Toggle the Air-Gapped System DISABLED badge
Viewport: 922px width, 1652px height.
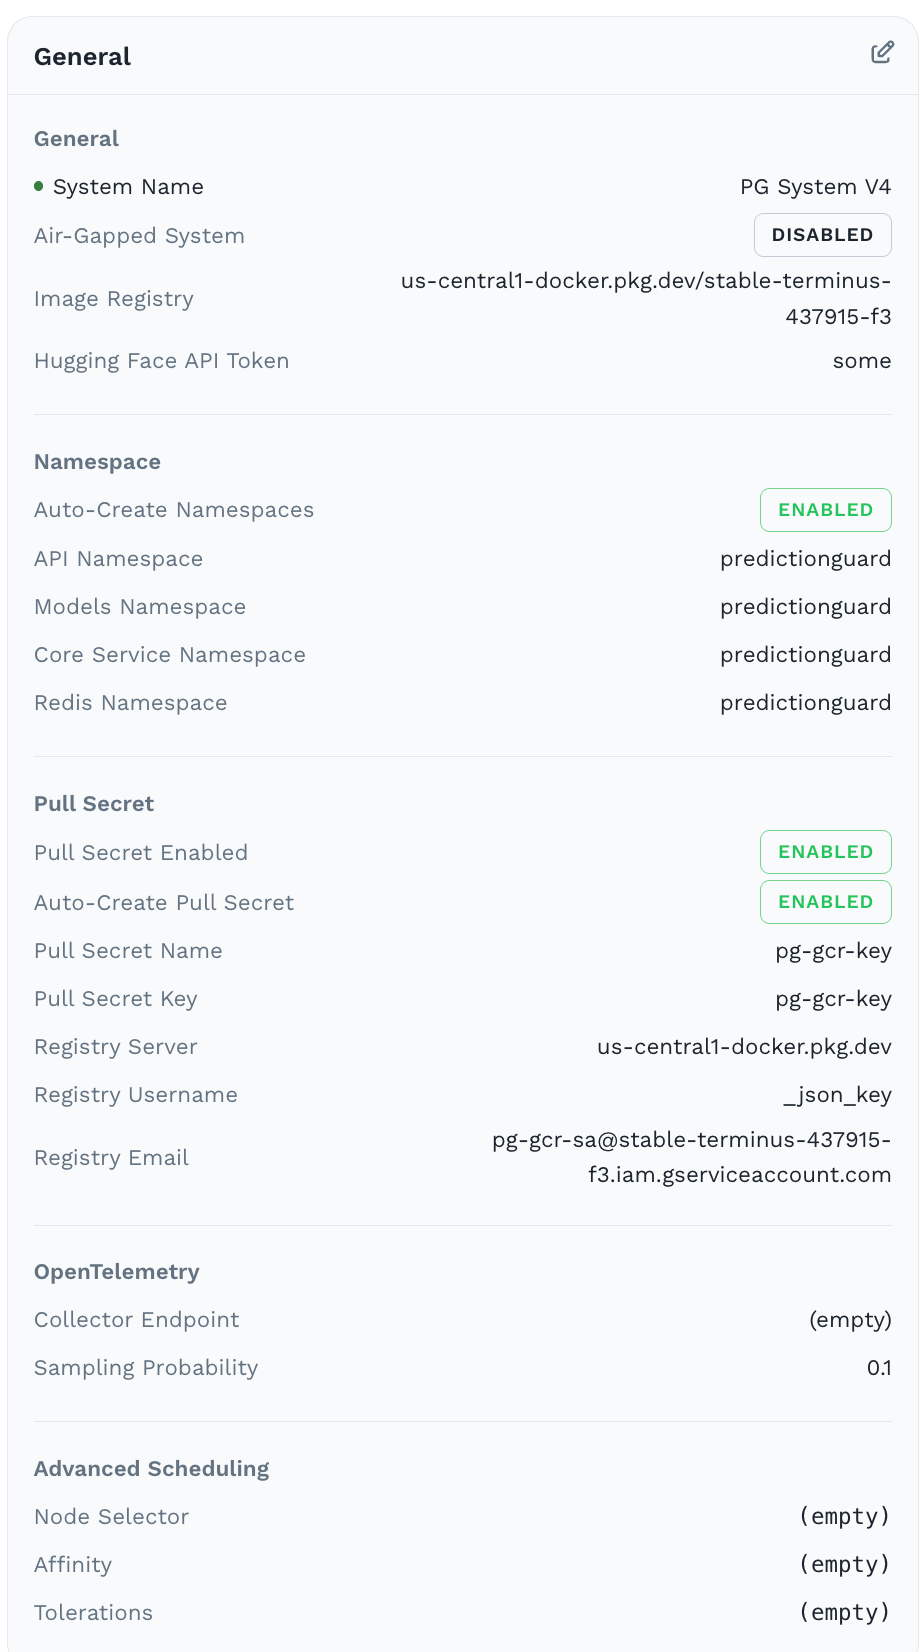(822, 235)
